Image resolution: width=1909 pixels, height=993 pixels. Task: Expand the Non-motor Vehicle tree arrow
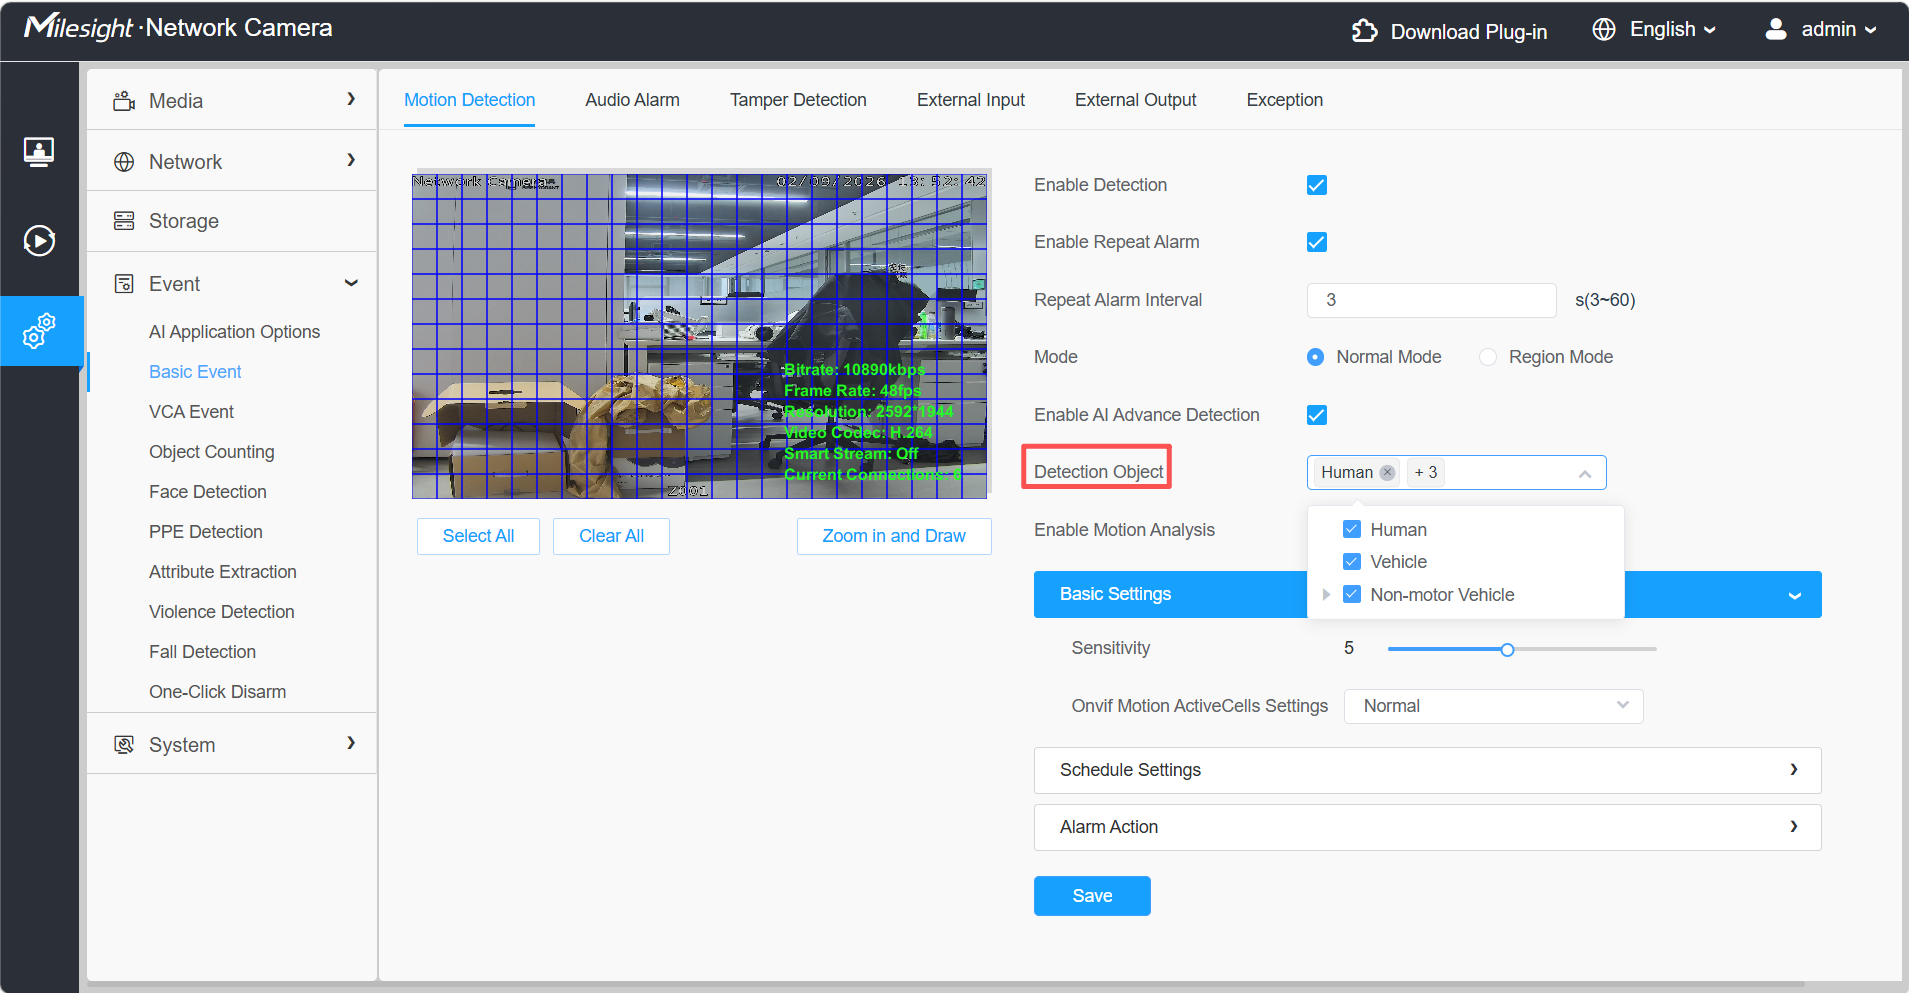(1326, 595)
